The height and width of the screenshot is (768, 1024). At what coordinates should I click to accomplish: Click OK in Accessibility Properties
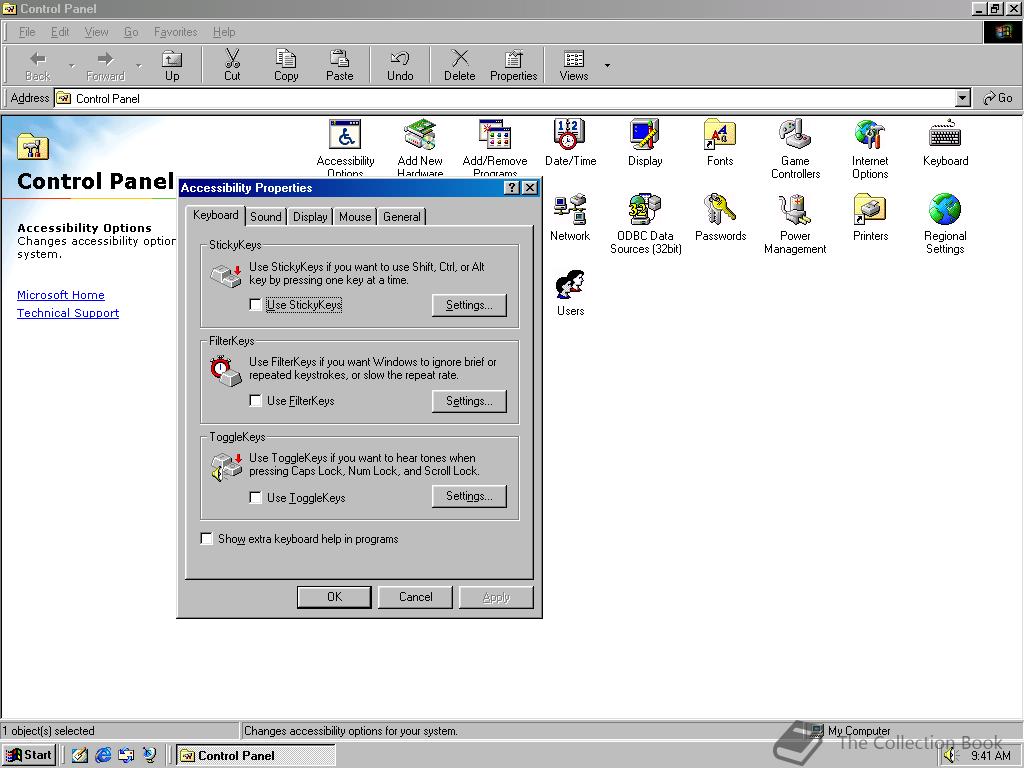pos(334,597)
